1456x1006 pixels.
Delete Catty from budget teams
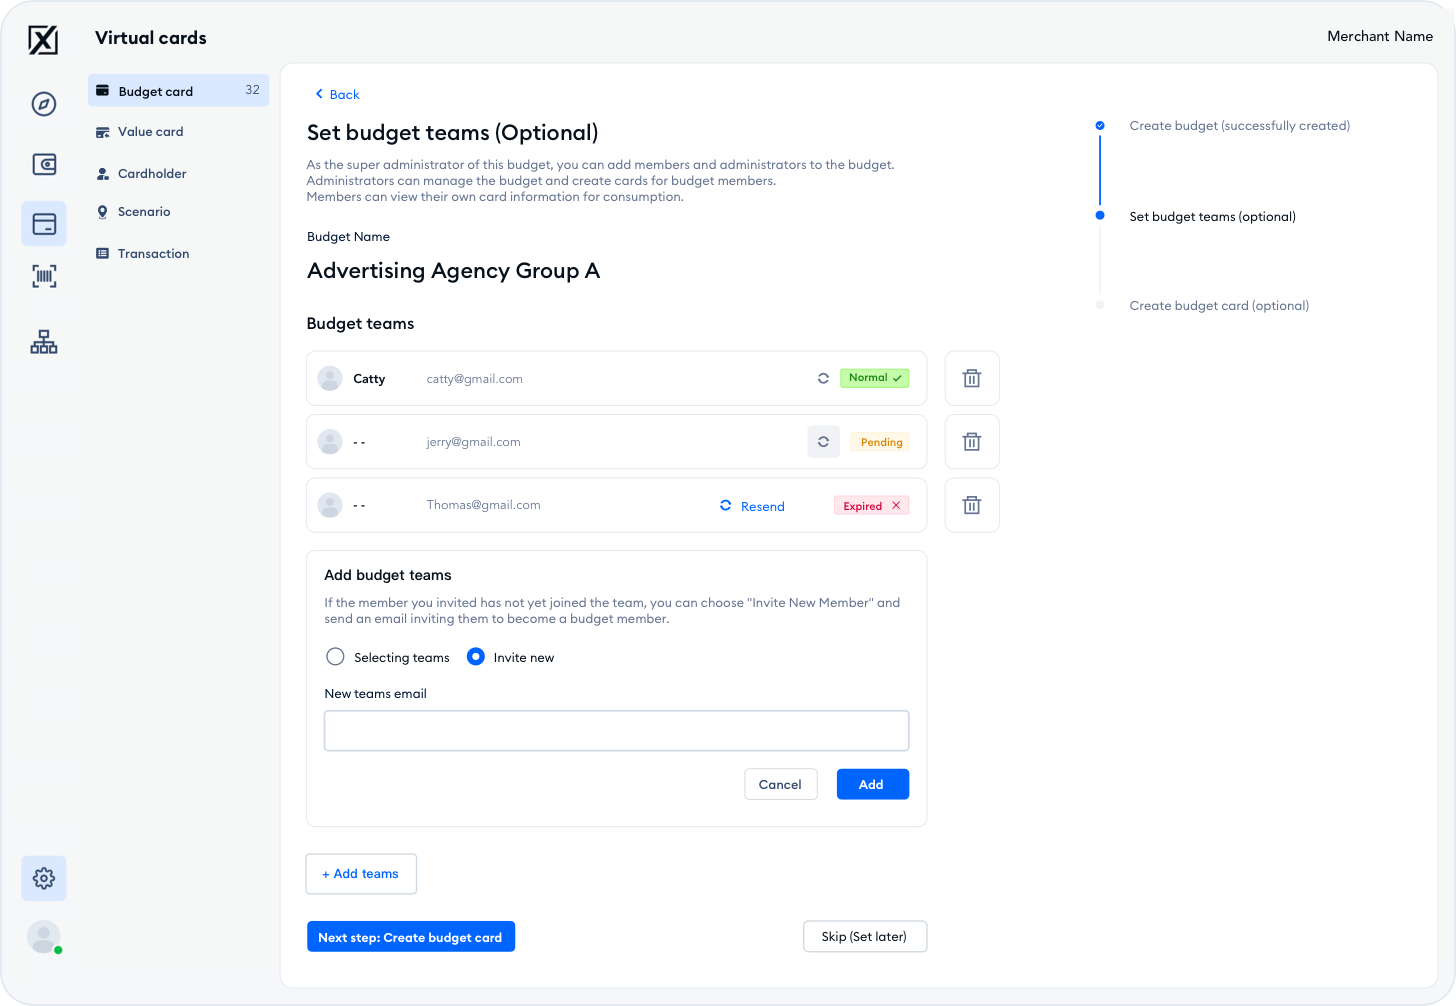click(x=971, y=378)
